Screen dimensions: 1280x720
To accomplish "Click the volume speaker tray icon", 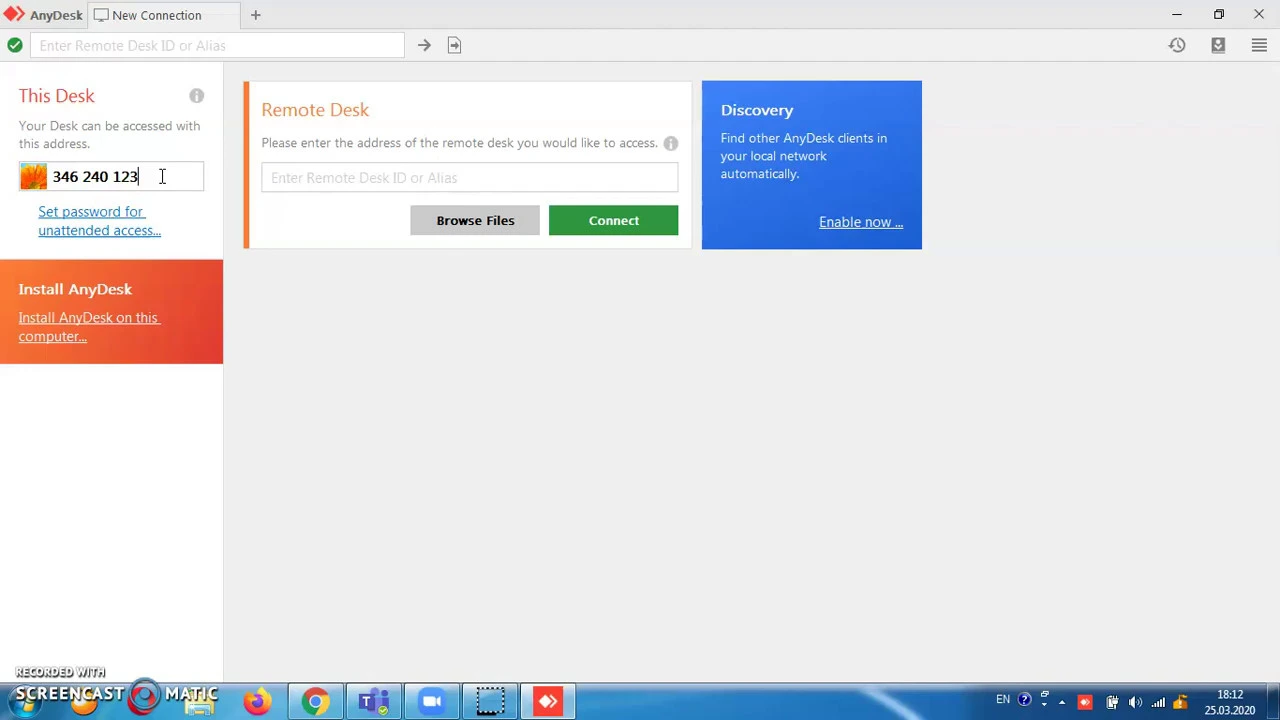I will 1135,702.
